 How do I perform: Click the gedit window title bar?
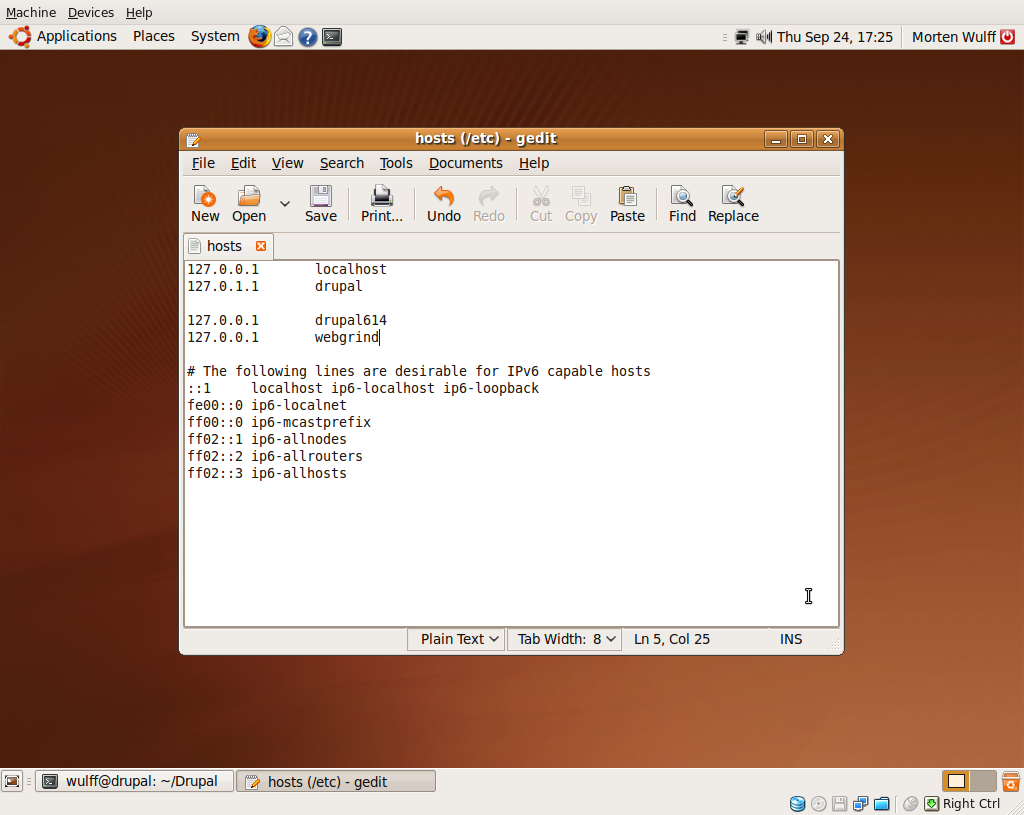click(485, 138)
